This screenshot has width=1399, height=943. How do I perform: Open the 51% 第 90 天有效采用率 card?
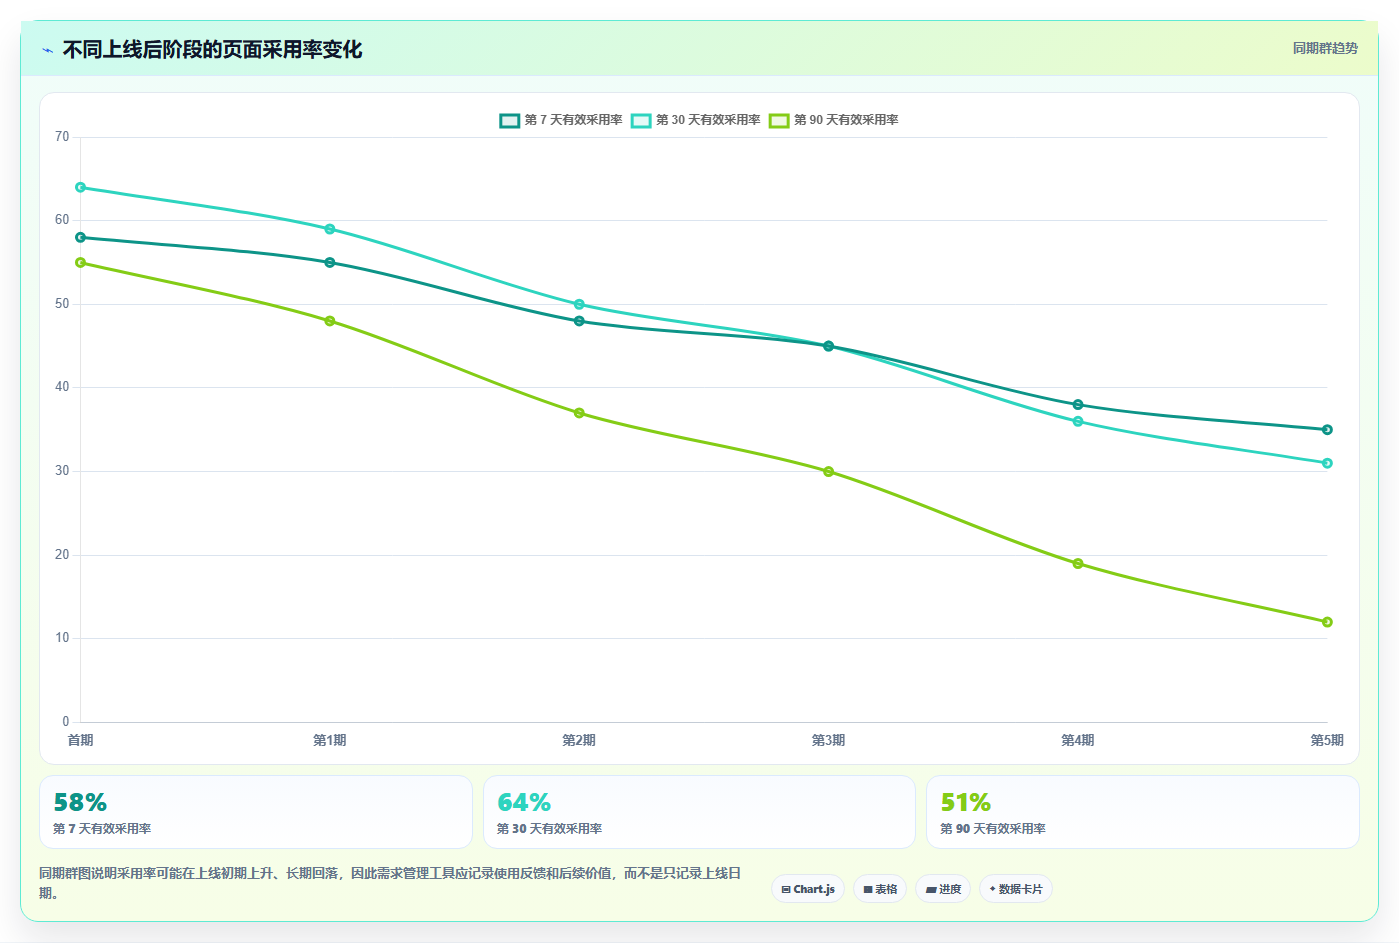click(x=1143, y=812)
